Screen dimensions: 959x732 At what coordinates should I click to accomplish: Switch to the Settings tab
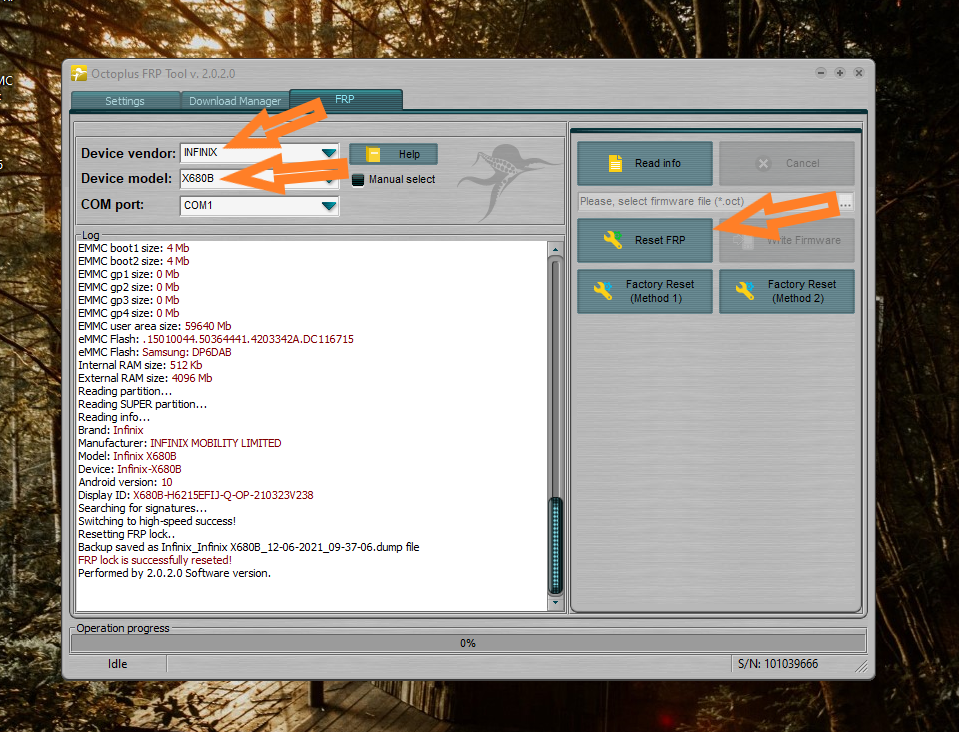(x=125, y=101)
